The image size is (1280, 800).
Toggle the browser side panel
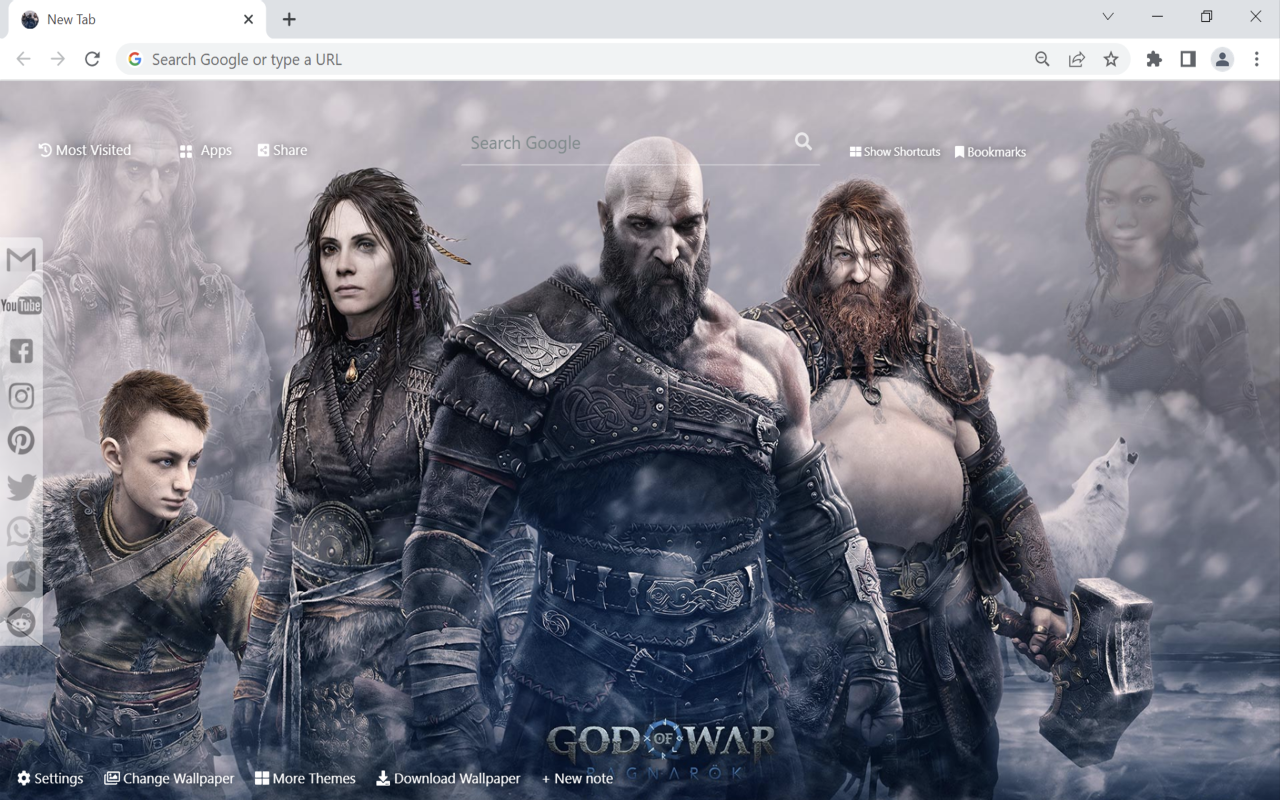coord(1188,59)
